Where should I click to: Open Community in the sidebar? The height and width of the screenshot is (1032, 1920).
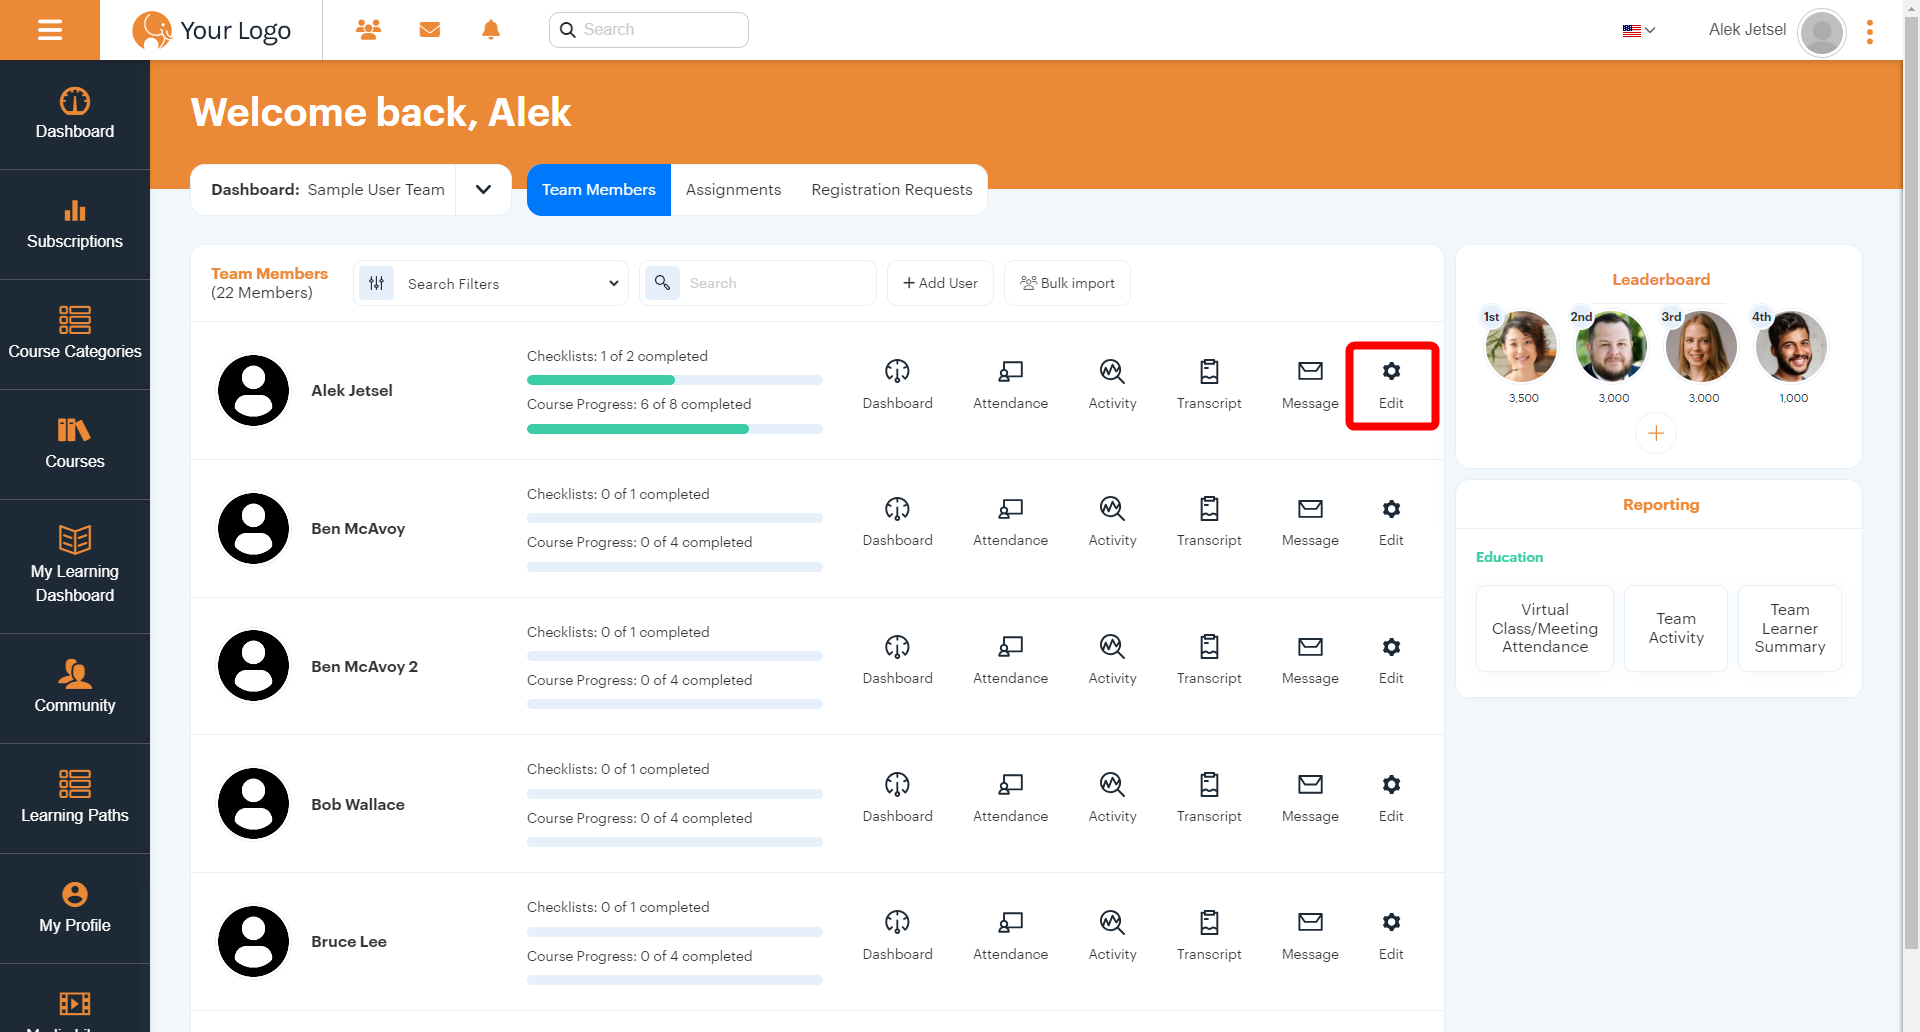(75, 689)
